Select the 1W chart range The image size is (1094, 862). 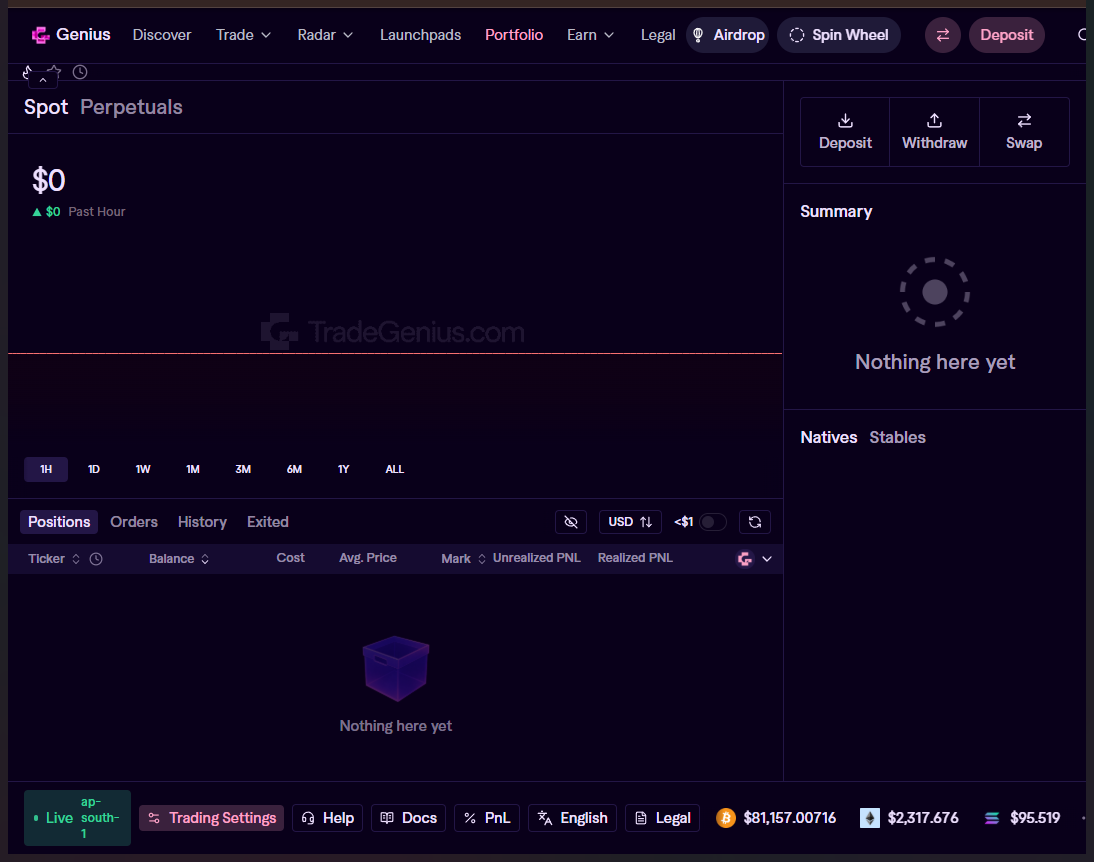(143, 469)
